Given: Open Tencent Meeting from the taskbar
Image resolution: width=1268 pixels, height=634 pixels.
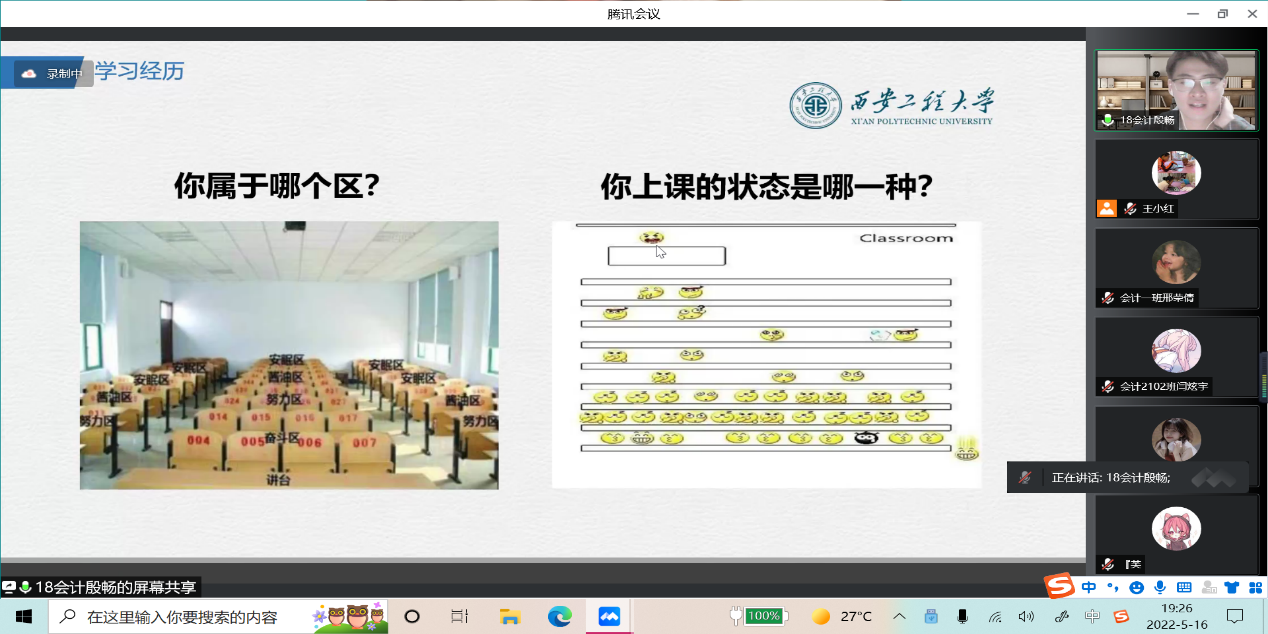Looking at the screenshot, I should point(609,616).
